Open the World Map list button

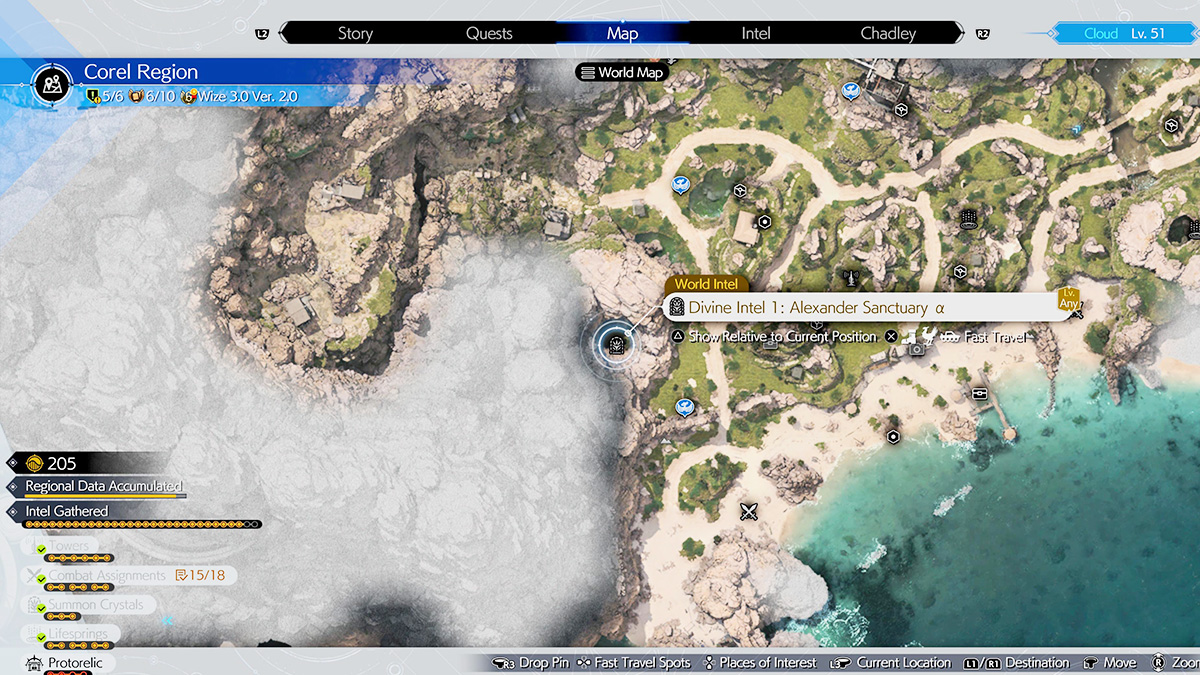[x=621, y=72]
